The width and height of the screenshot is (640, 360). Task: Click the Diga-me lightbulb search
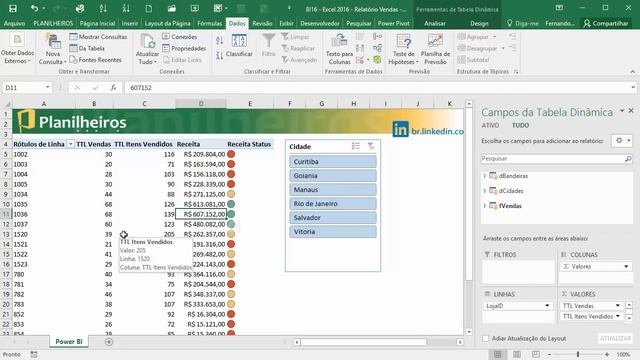pos(522,23)
